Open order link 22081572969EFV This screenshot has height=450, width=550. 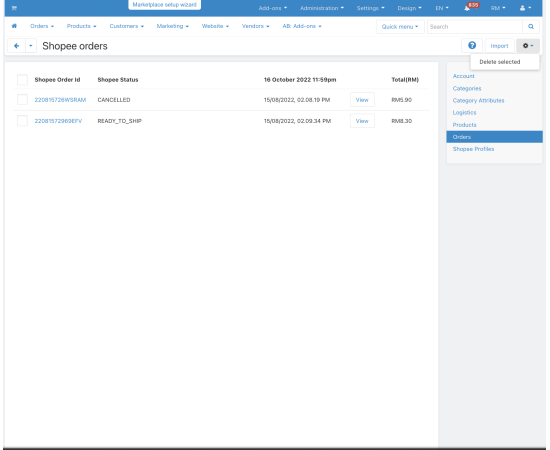[x=58, y=121]
